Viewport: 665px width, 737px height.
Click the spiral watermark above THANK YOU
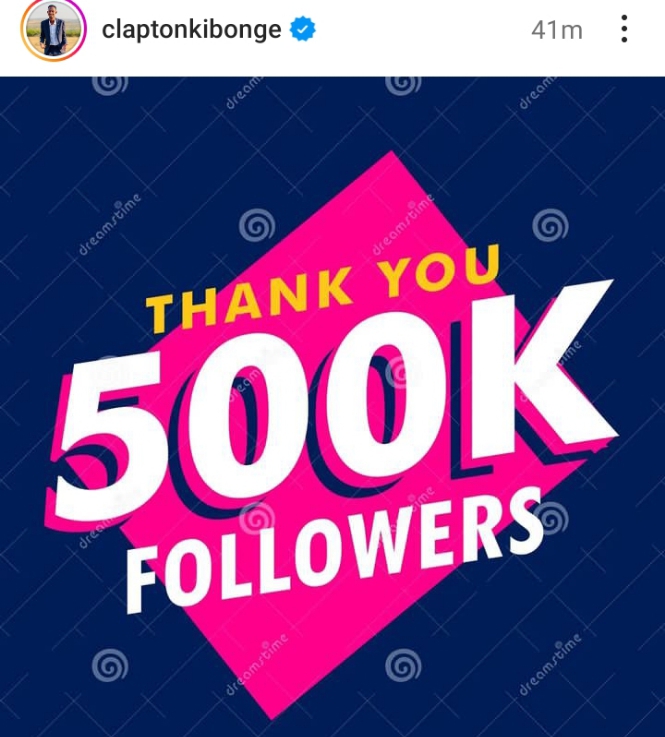pos(257,225)
